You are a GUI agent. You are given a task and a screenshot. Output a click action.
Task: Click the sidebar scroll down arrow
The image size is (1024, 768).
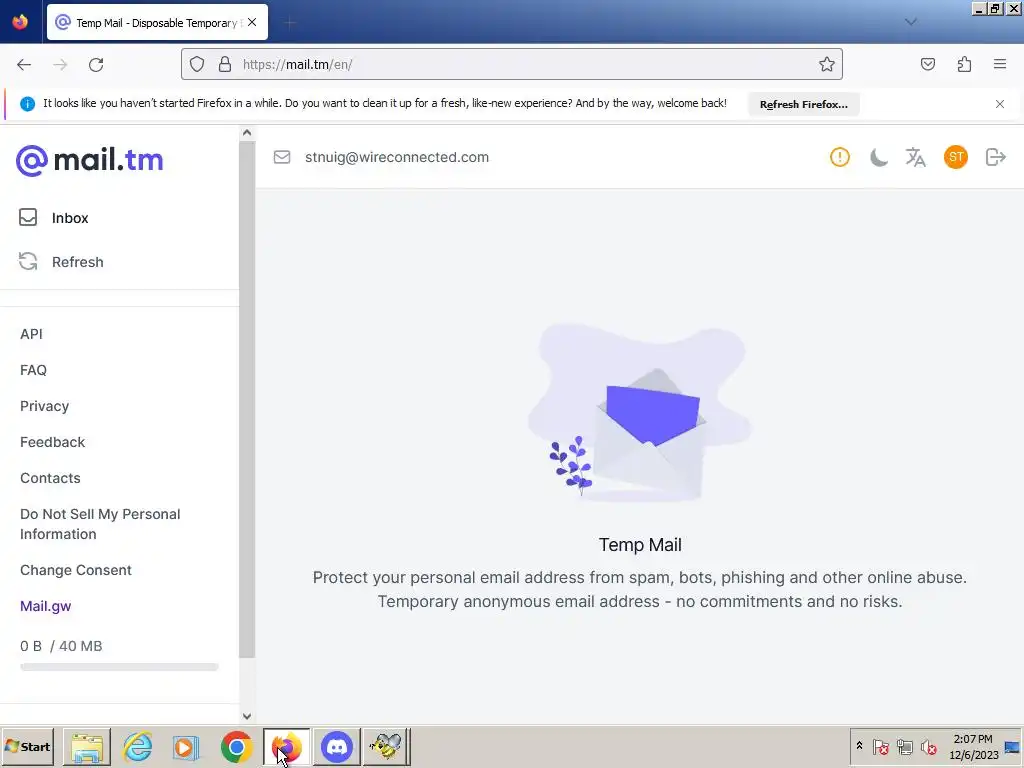247,716
